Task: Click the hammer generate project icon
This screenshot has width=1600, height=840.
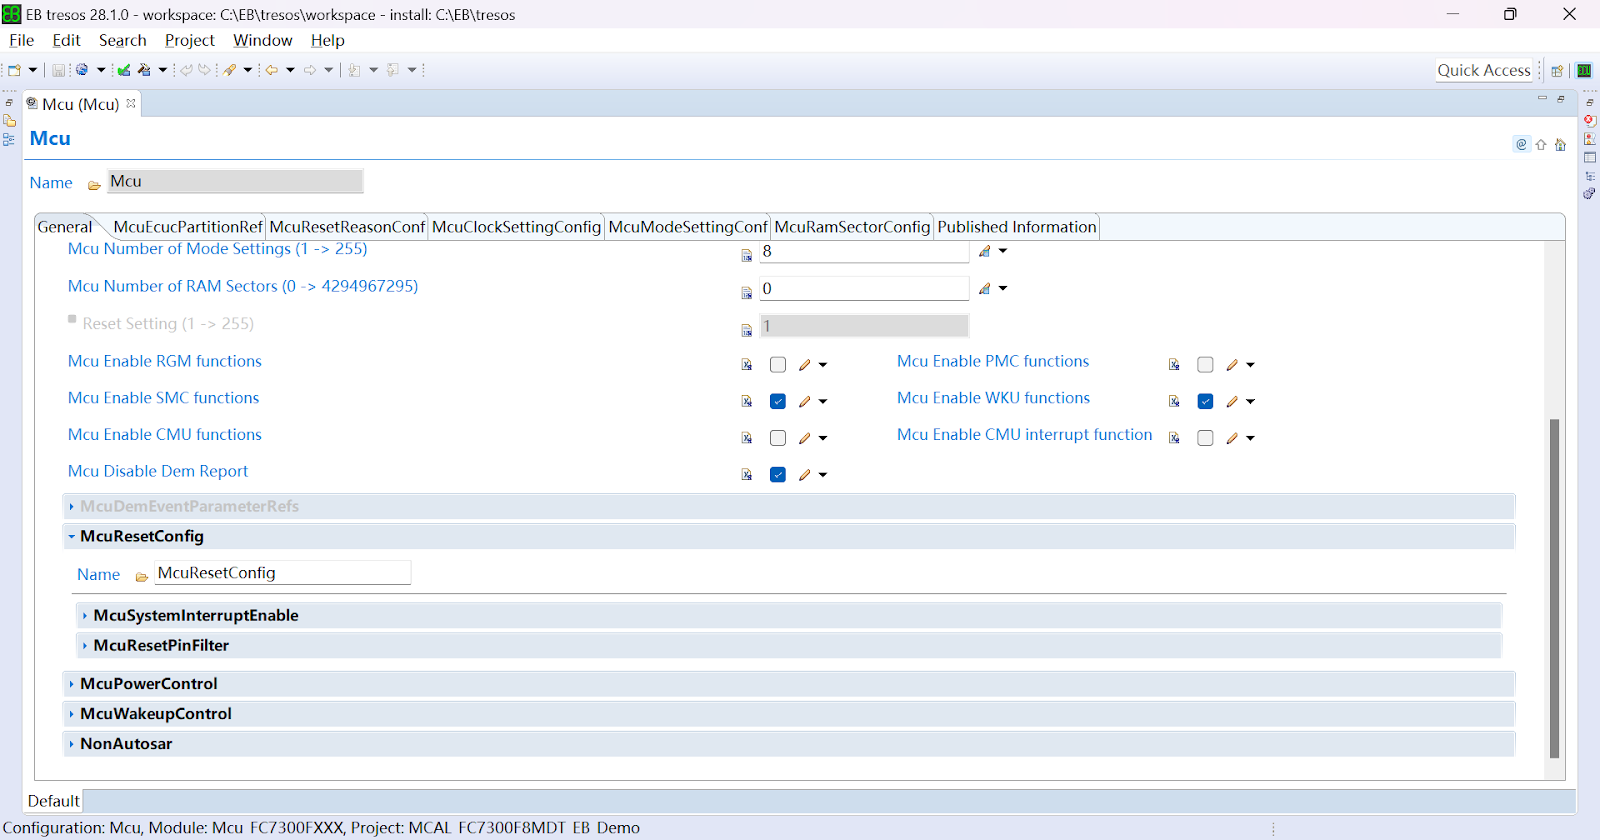Action: tap(145, 70)
